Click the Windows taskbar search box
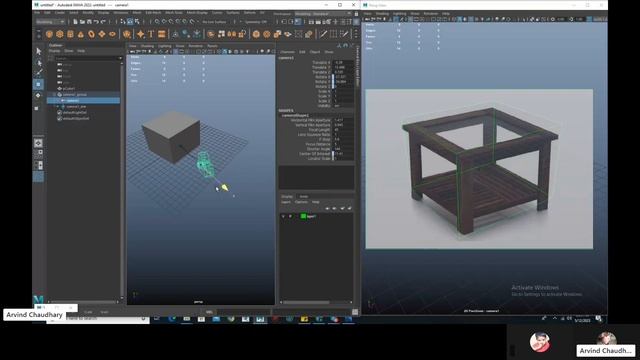 98,319
